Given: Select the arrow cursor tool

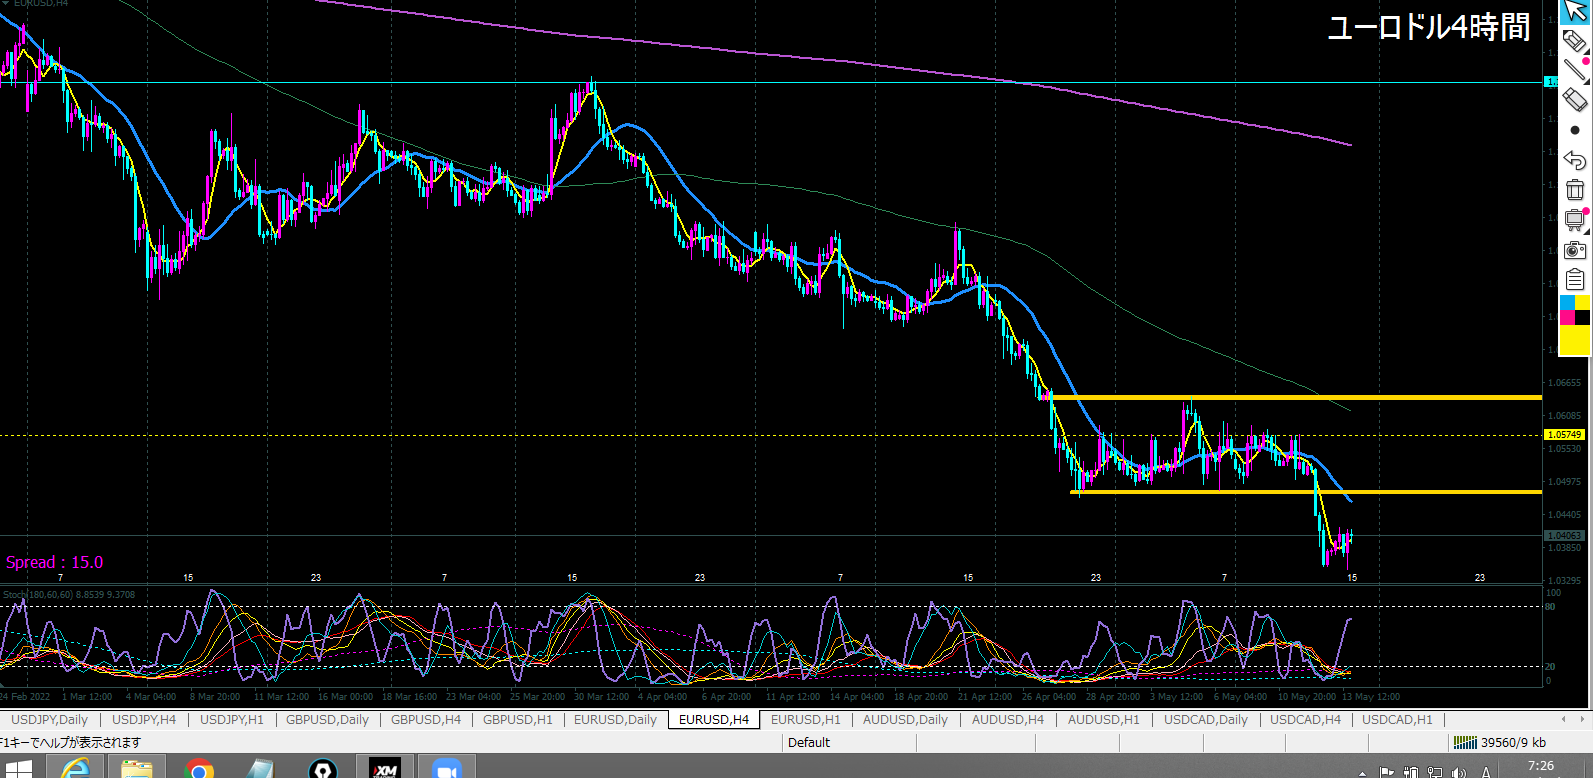Looking at the screenshot, I should (x=1574, y=12).
